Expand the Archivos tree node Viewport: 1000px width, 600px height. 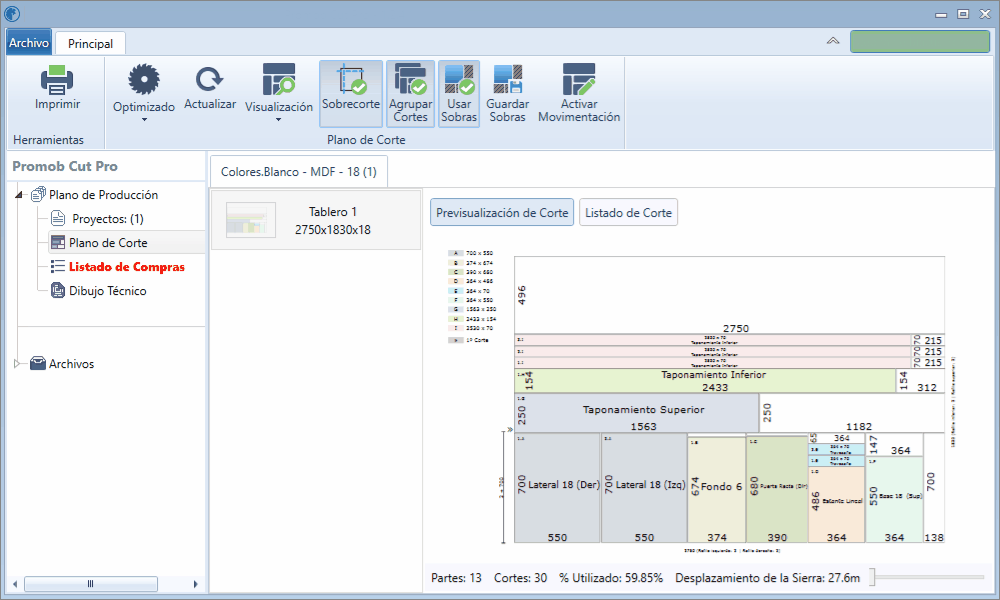click(17, 363)
